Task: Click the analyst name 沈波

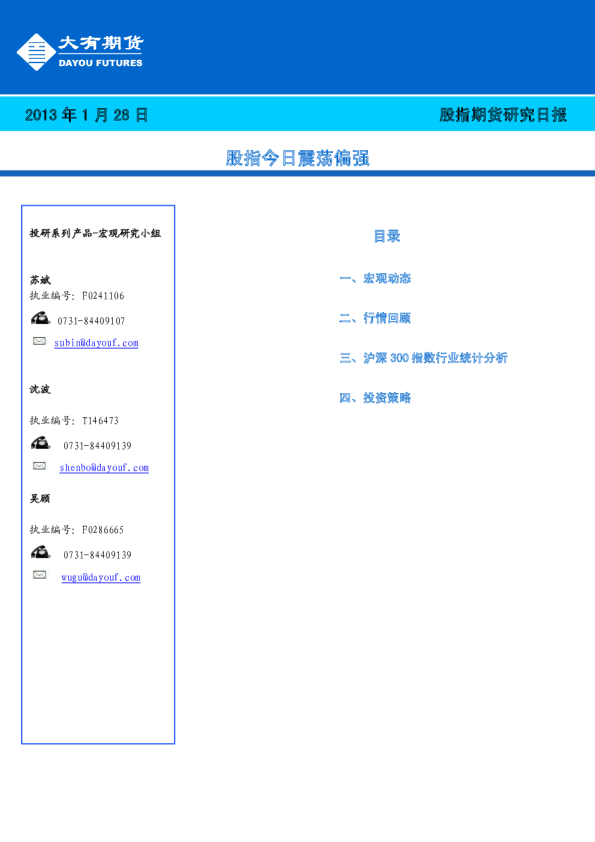Action: click(40, 389)
